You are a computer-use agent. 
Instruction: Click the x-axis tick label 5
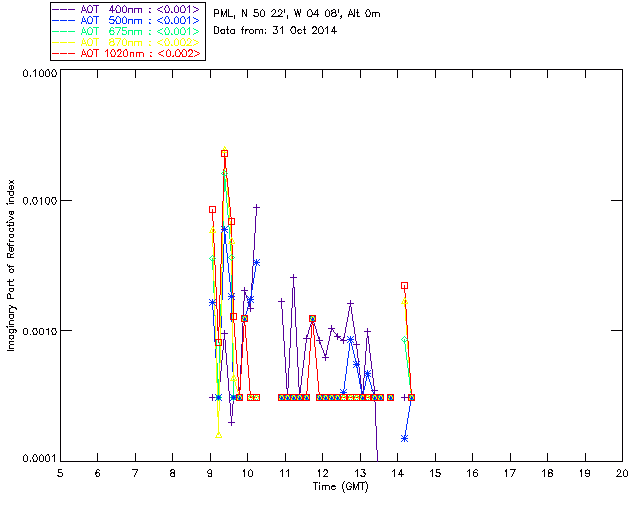[x=60, y=473]
